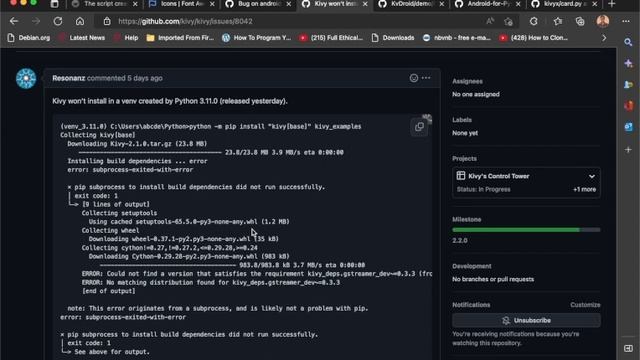Switch to the 'KvDroid/demo' tab
This screenshot has height=360, width=640.
(x=411, y=4)
